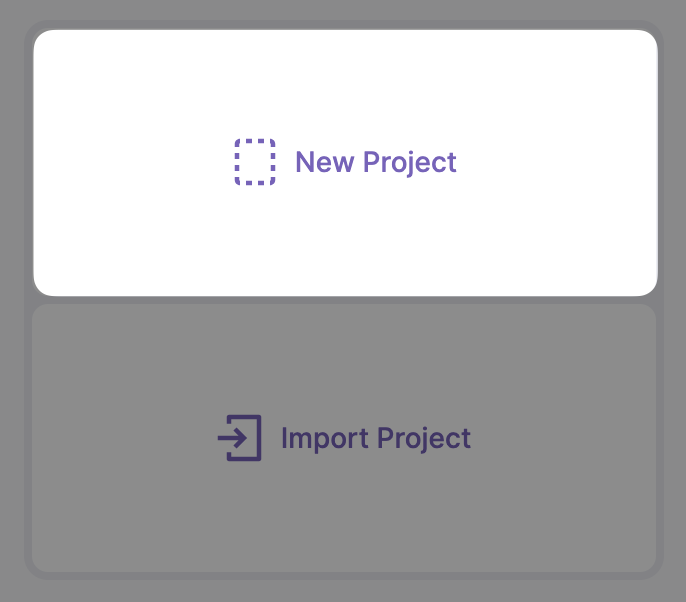Click the Import Project text label
686x602 pixels.
376,438
